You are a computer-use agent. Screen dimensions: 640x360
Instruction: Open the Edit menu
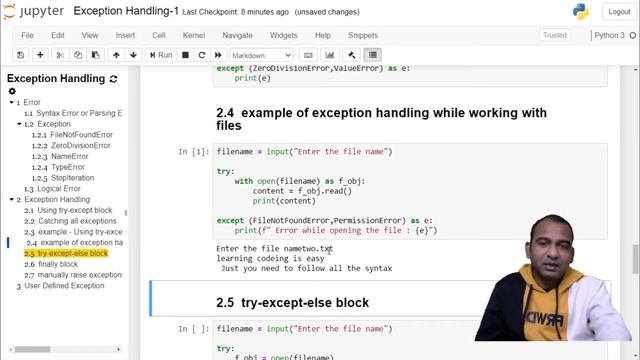click(x=58, y=36)
